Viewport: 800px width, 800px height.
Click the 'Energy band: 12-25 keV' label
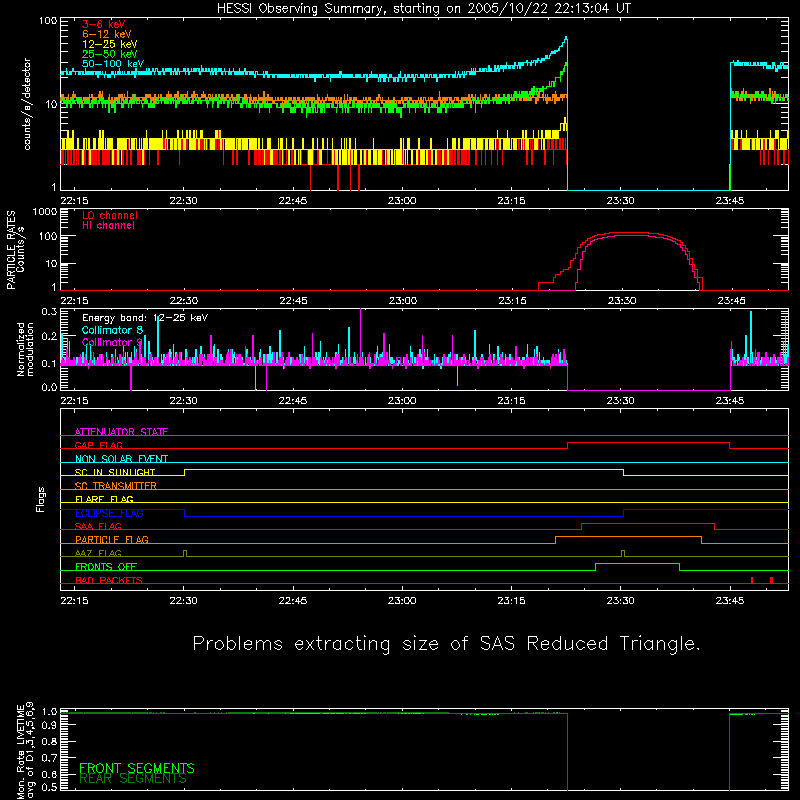pyautogui.click(x=145, y=318)
